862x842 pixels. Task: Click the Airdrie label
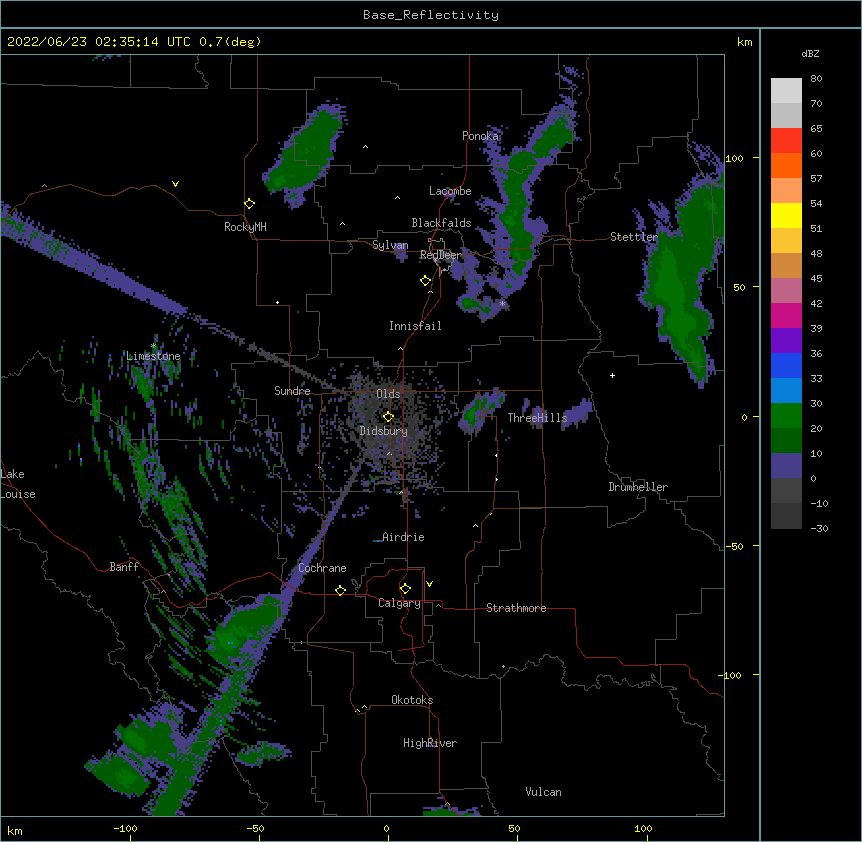click(403, 537)
